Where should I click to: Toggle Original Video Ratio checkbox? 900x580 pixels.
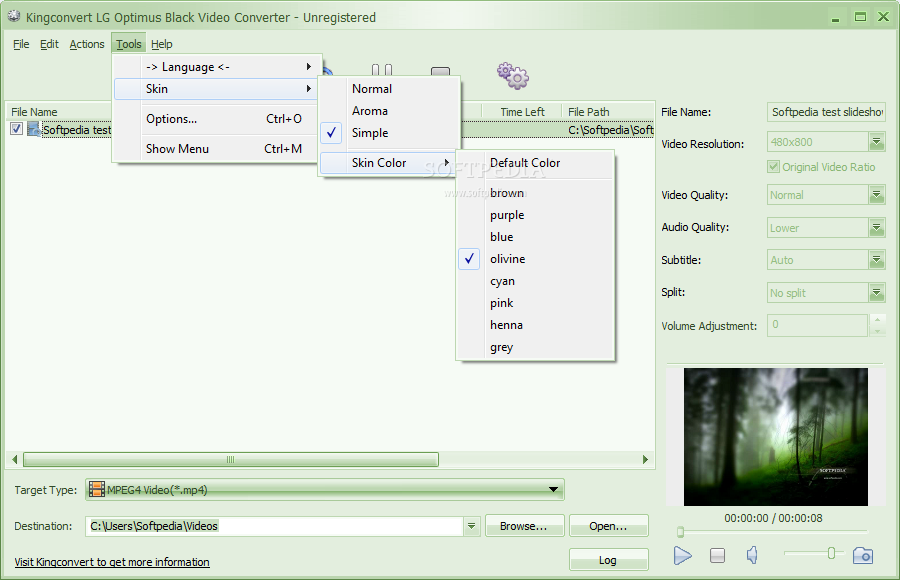tap(773, 167)
